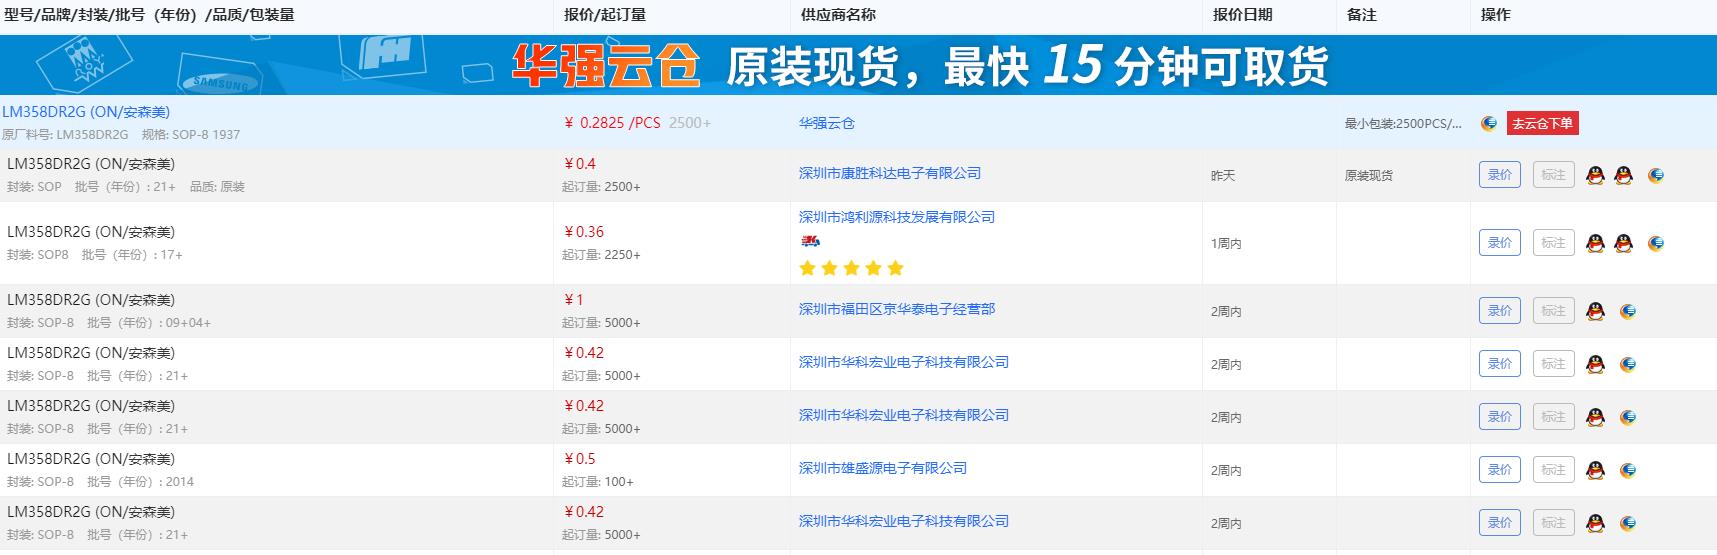Click express truck icon under 鸿利源科技

(810, 241)
